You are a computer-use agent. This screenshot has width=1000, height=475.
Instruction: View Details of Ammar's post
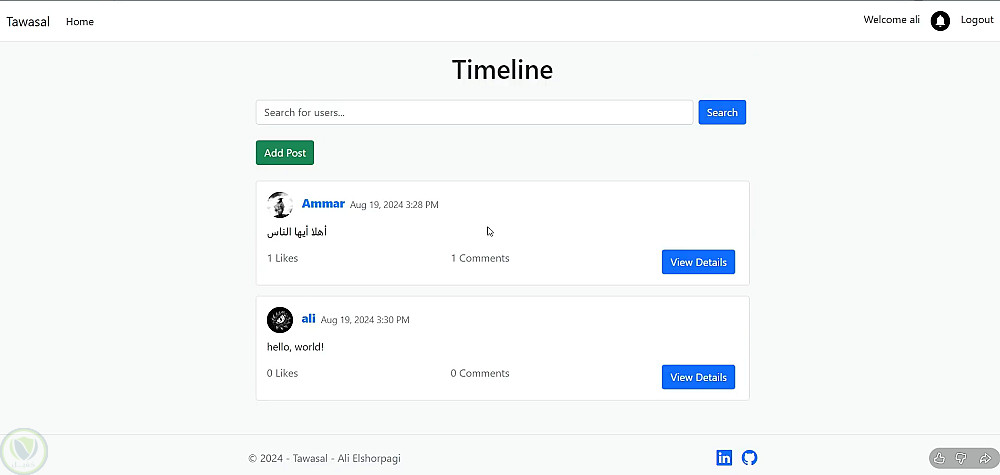point(698,262)
